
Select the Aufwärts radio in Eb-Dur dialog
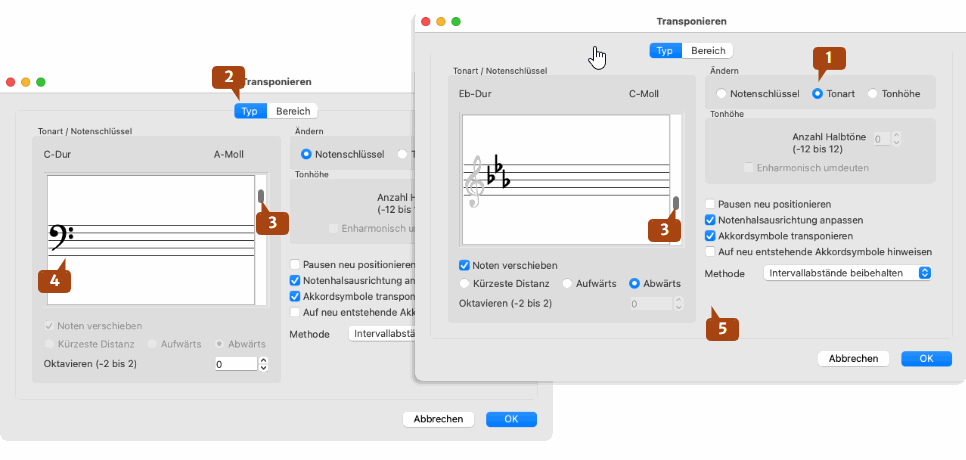pyautogui.click(x=568, y=283)
